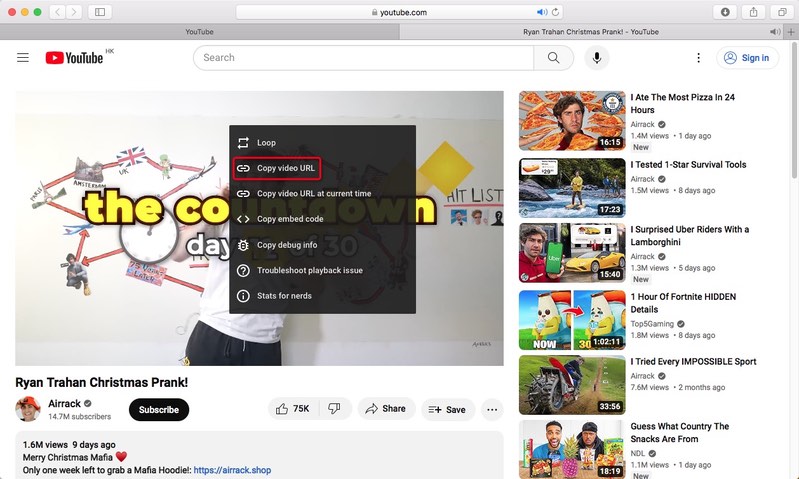Open the YouTube hamburger guide menu
799x479 pixels.
pyautogui.click(x=23, y=58)
